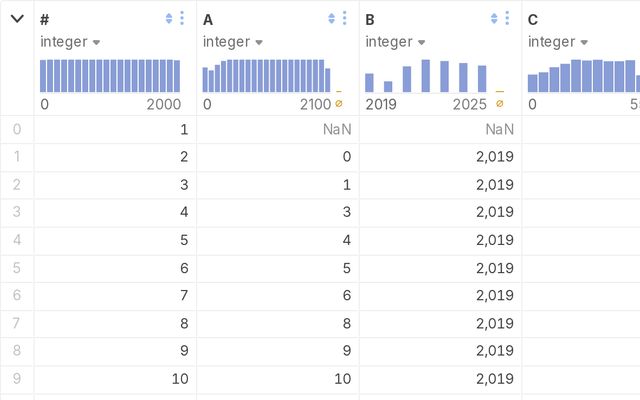Click the null-values icon under column A
The height and width of the screenshot is (400, 640).
click(x=339, y=104)
